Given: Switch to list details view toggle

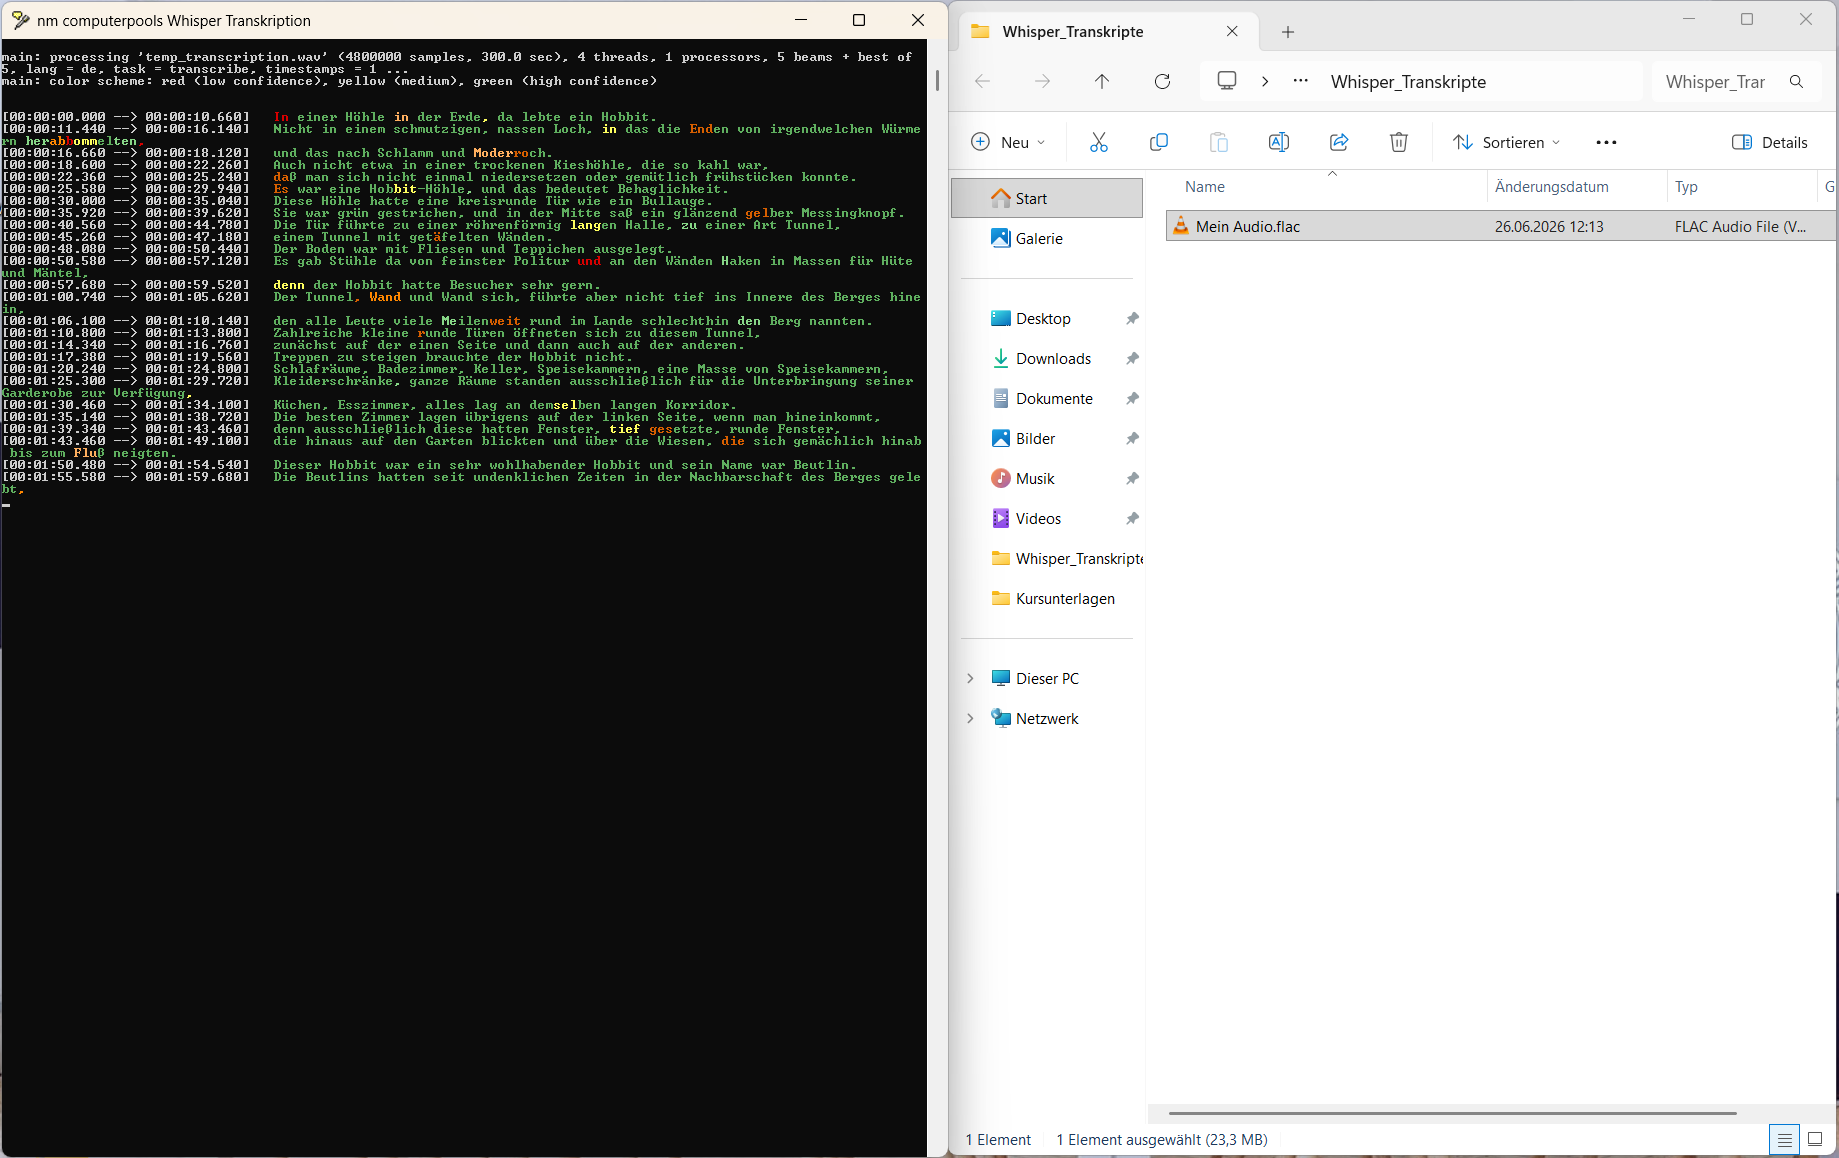Looking at the screenshot, I should point(1784,1139).
